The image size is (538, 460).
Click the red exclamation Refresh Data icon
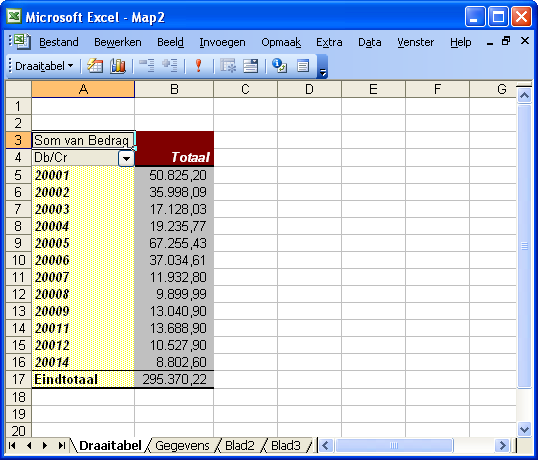[198, 66]
